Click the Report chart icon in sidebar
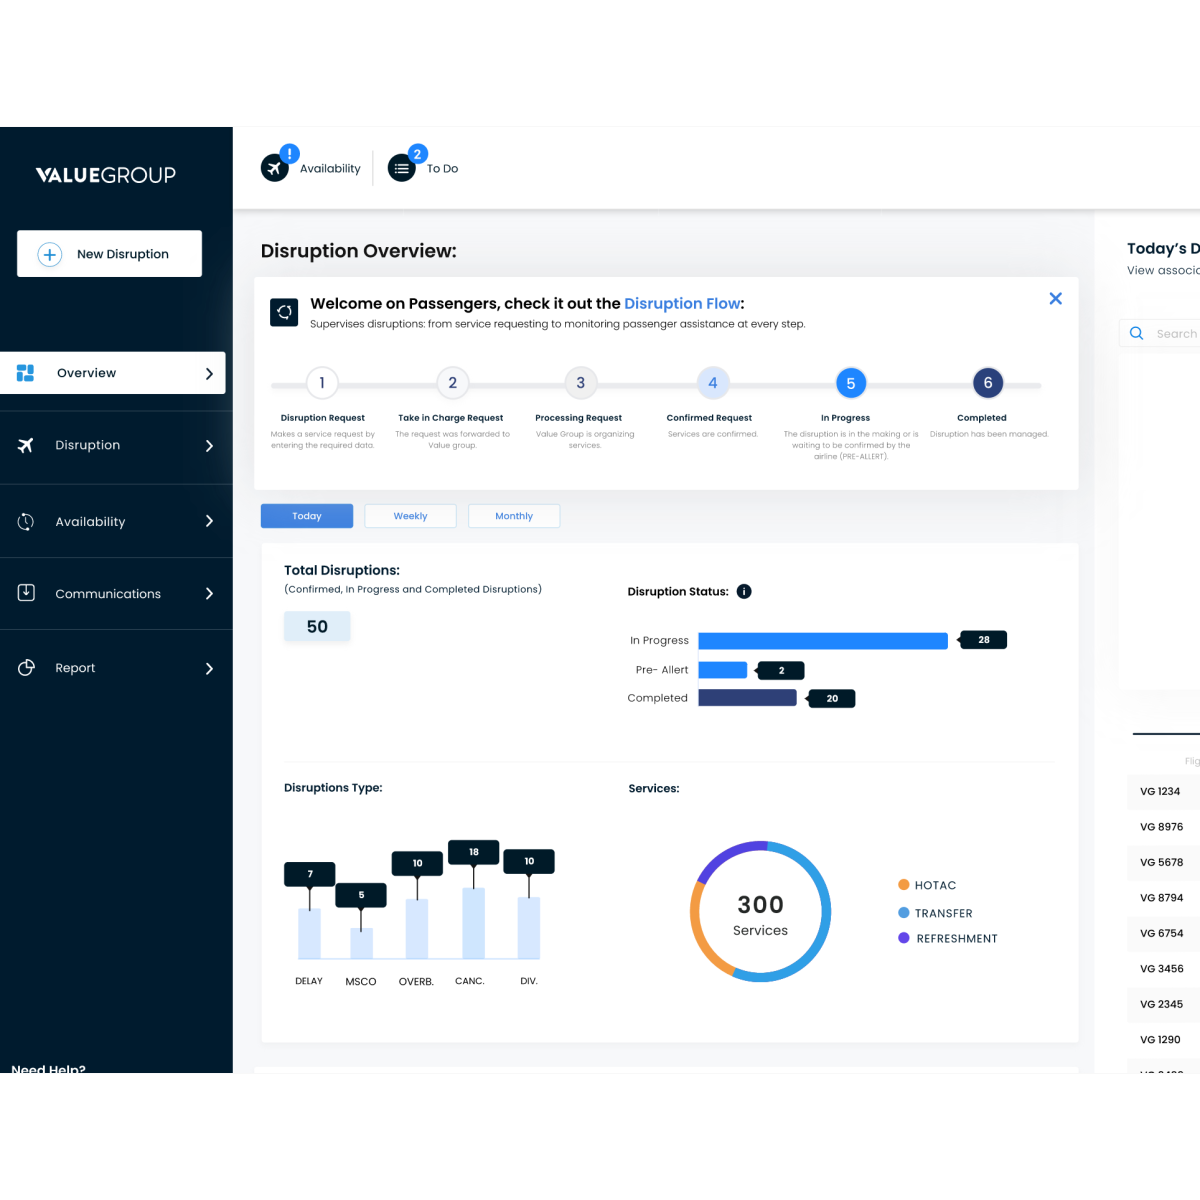The image size is (1200, 1200). 25,668
